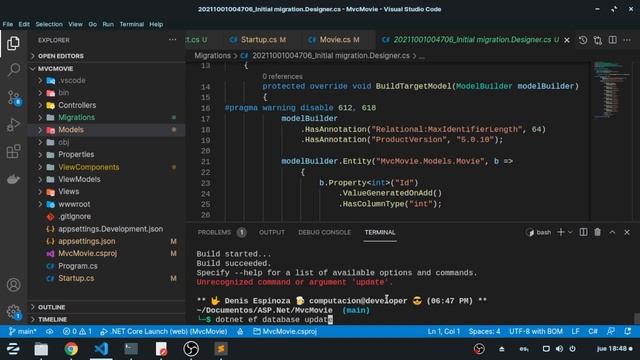
Task: Open the Extensions view icon
Action: tap(13, 151)
